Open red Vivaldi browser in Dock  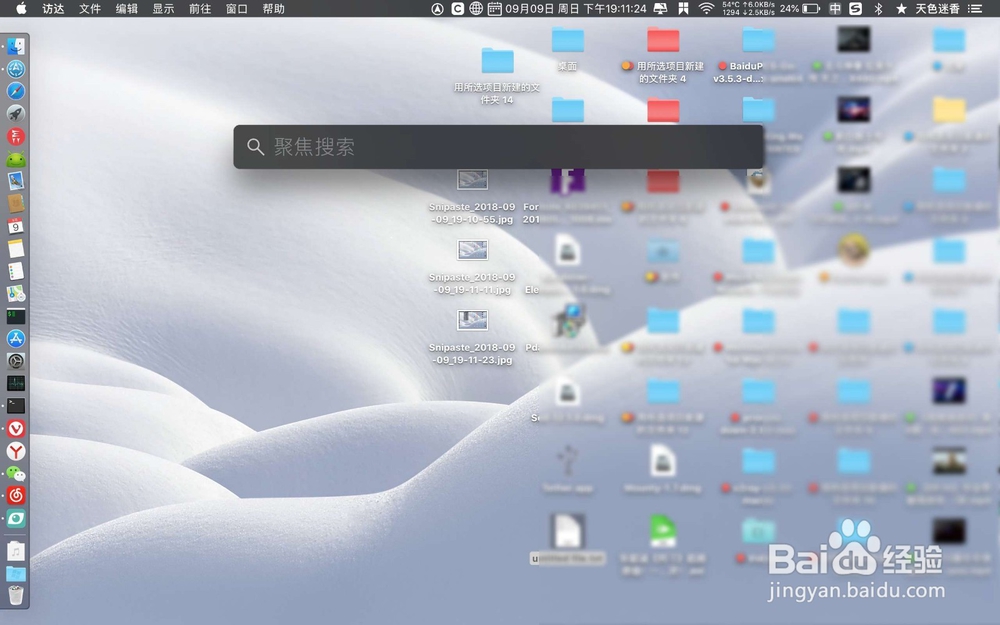tap(16, 429)
